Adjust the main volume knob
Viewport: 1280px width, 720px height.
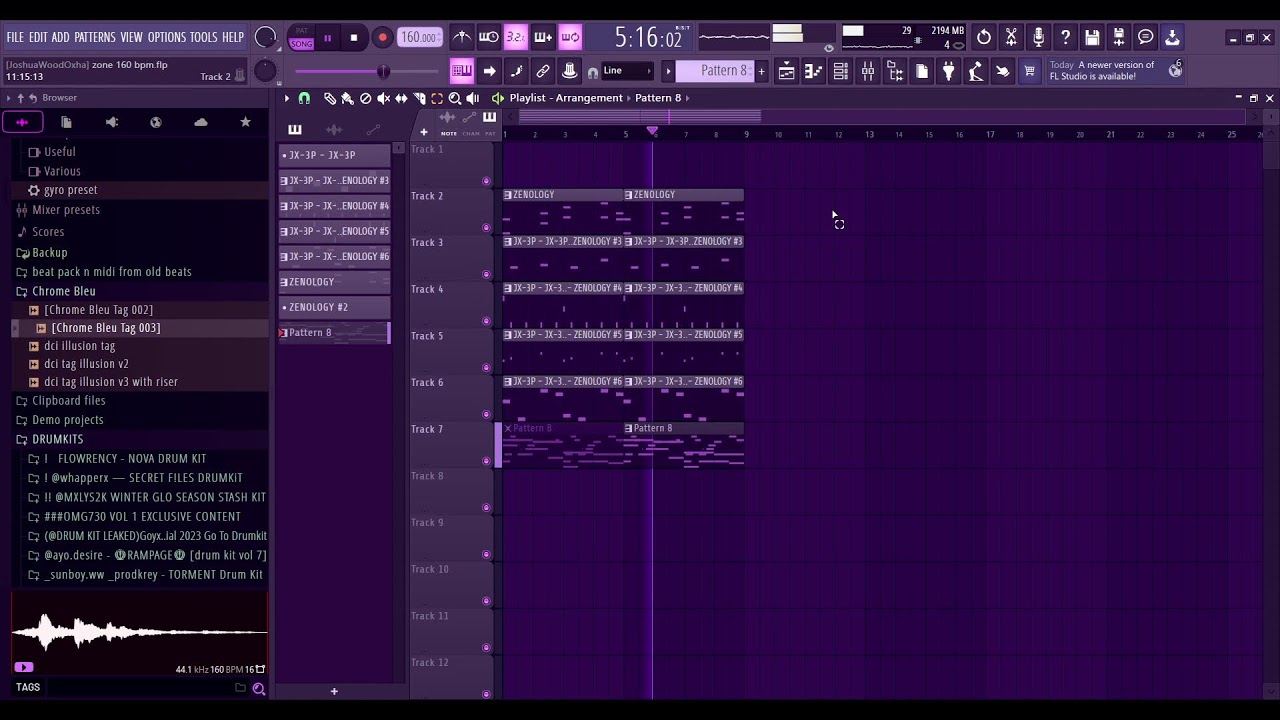[x=265, y=38]
